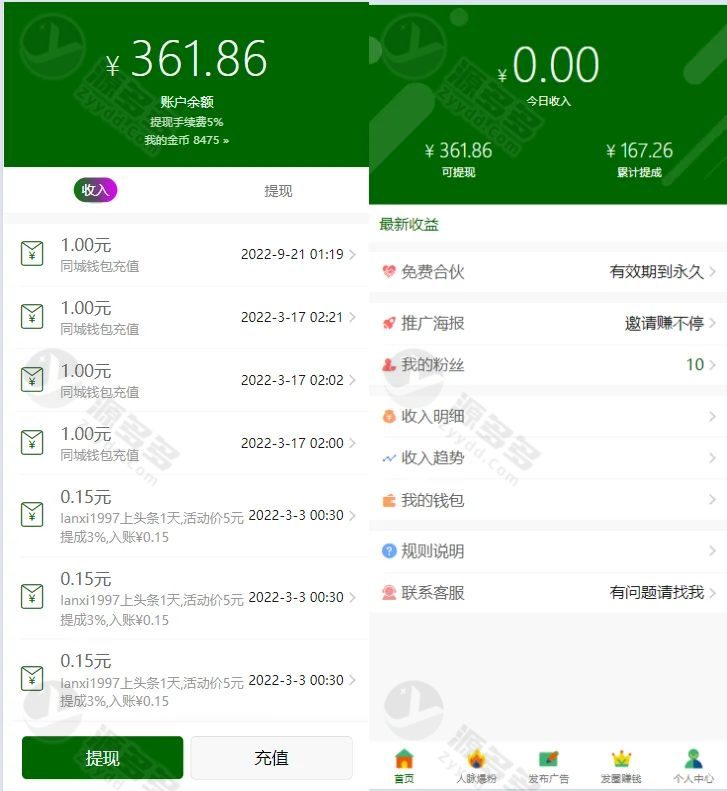Image resolution: width=727 pixels, height=791 pixels.
Task: Open 我的粉丝 count of 10
Action: 695,364
